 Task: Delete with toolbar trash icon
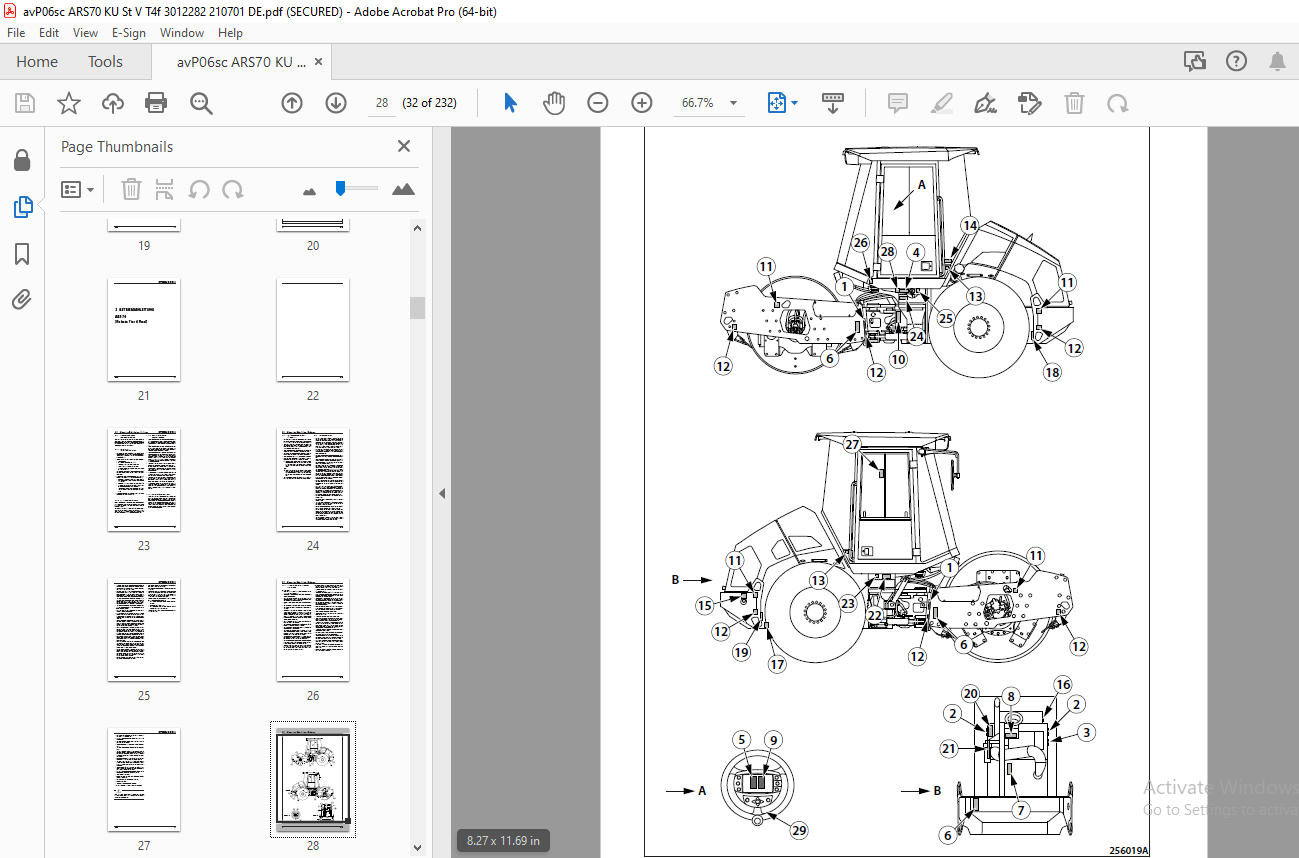pyautogui.click(x=1074, y=103)
